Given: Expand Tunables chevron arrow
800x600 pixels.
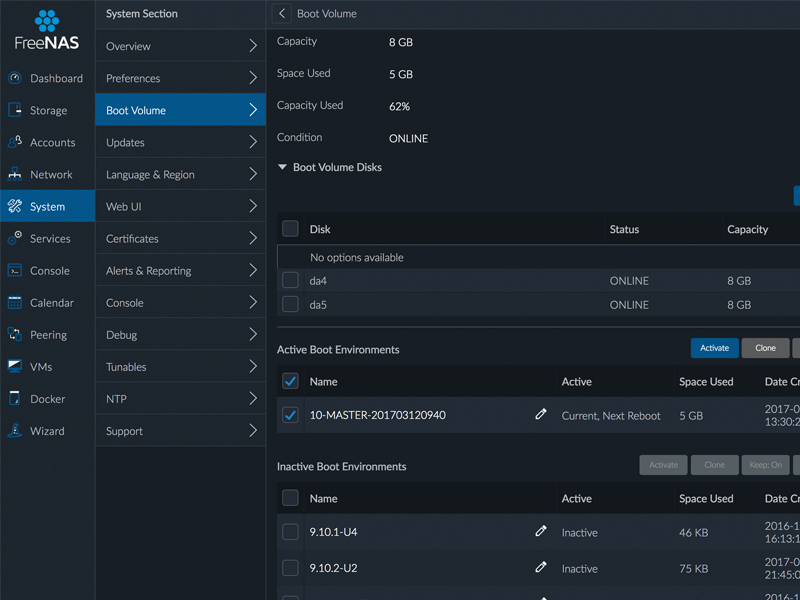Looking at the screenshot, I should pyautogui.click(x=253, y=366).
